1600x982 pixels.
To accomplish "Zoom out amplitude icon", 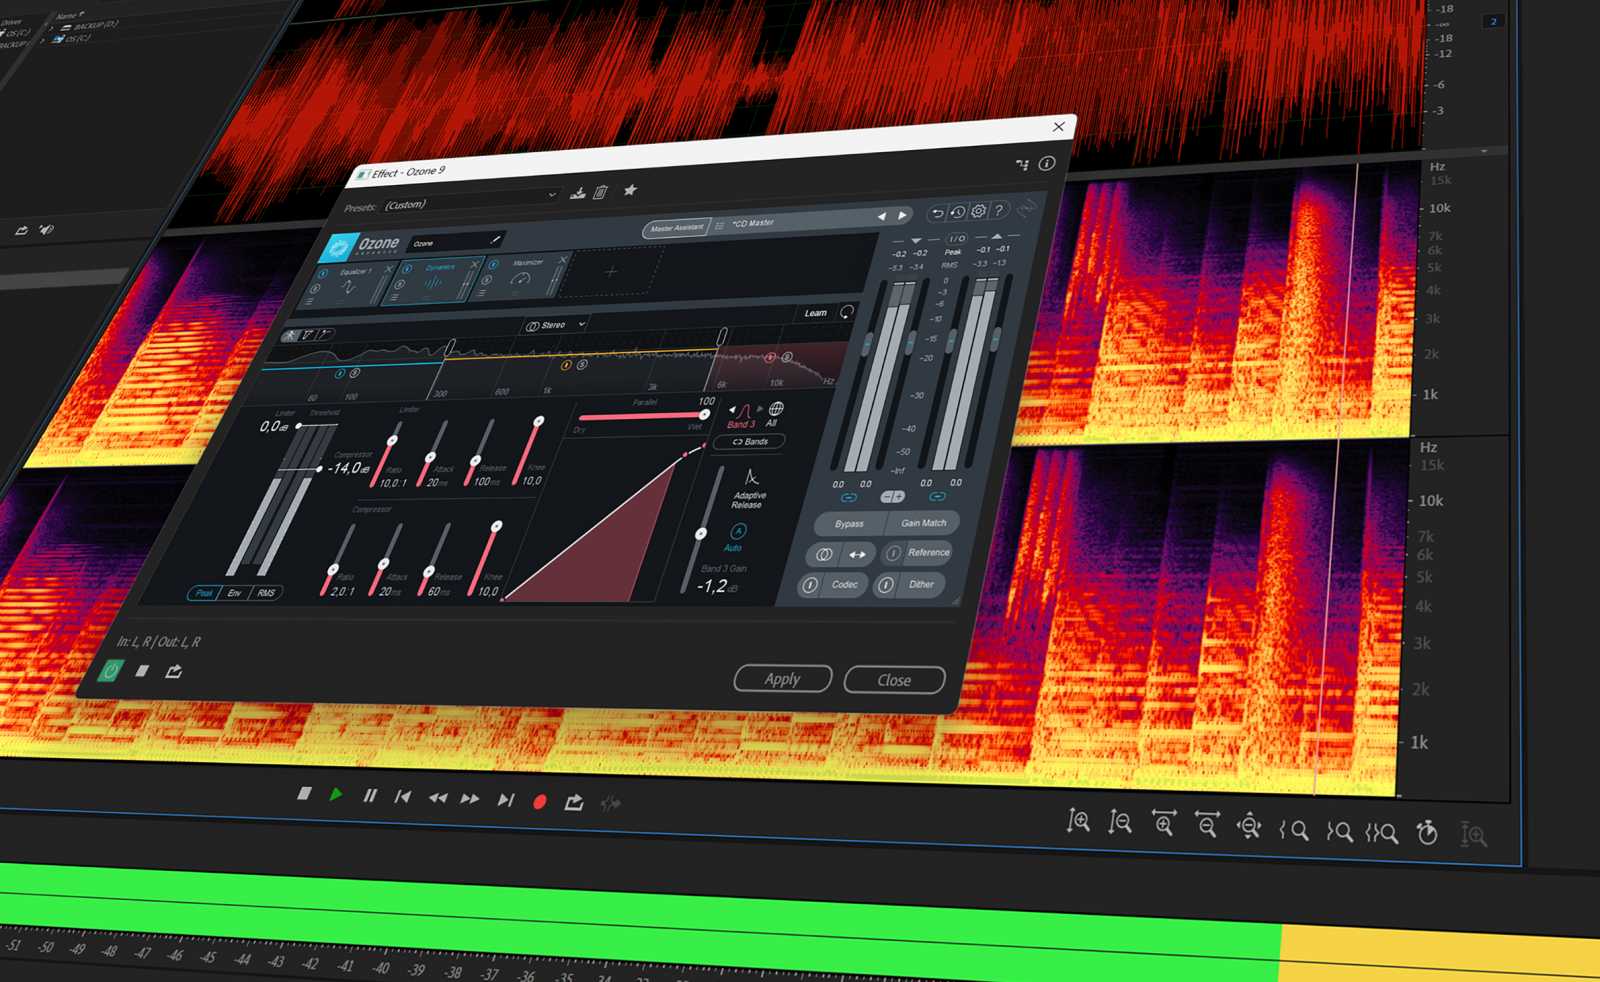I will pyautogui.click(x=1120, y=823).
